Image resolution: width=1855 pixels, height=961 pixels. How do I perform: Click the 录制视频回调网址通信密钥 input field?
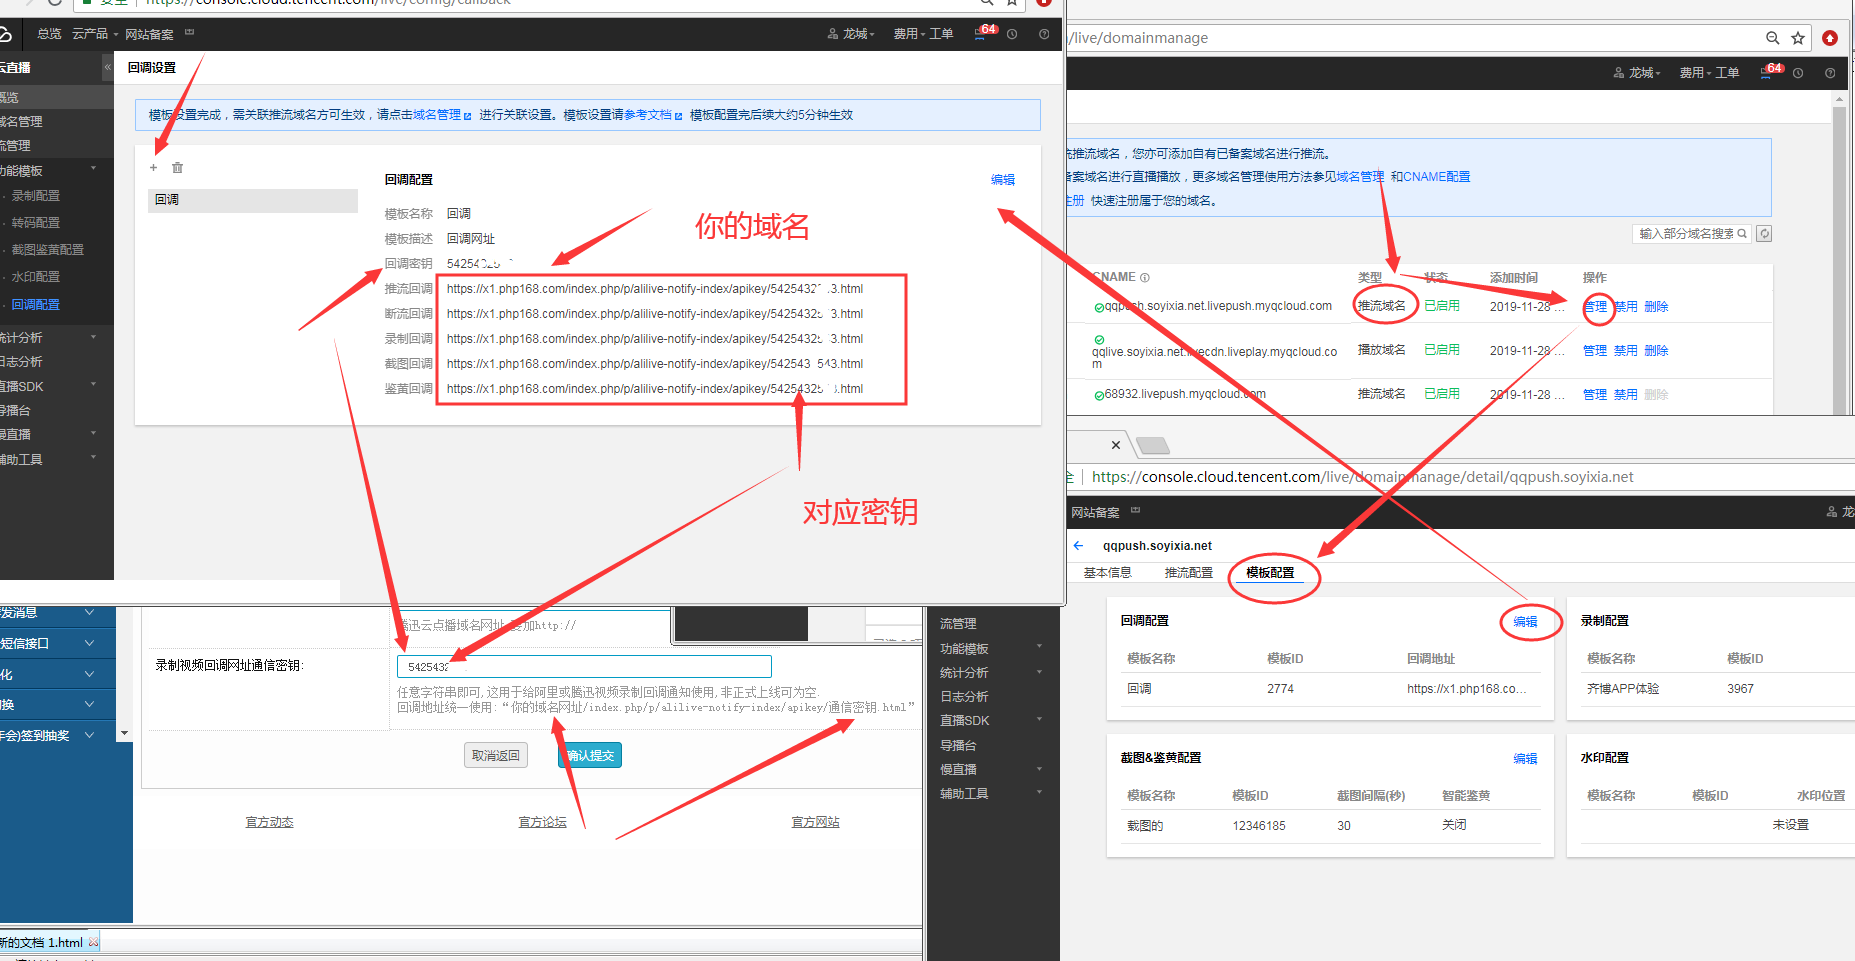point(584,667)
